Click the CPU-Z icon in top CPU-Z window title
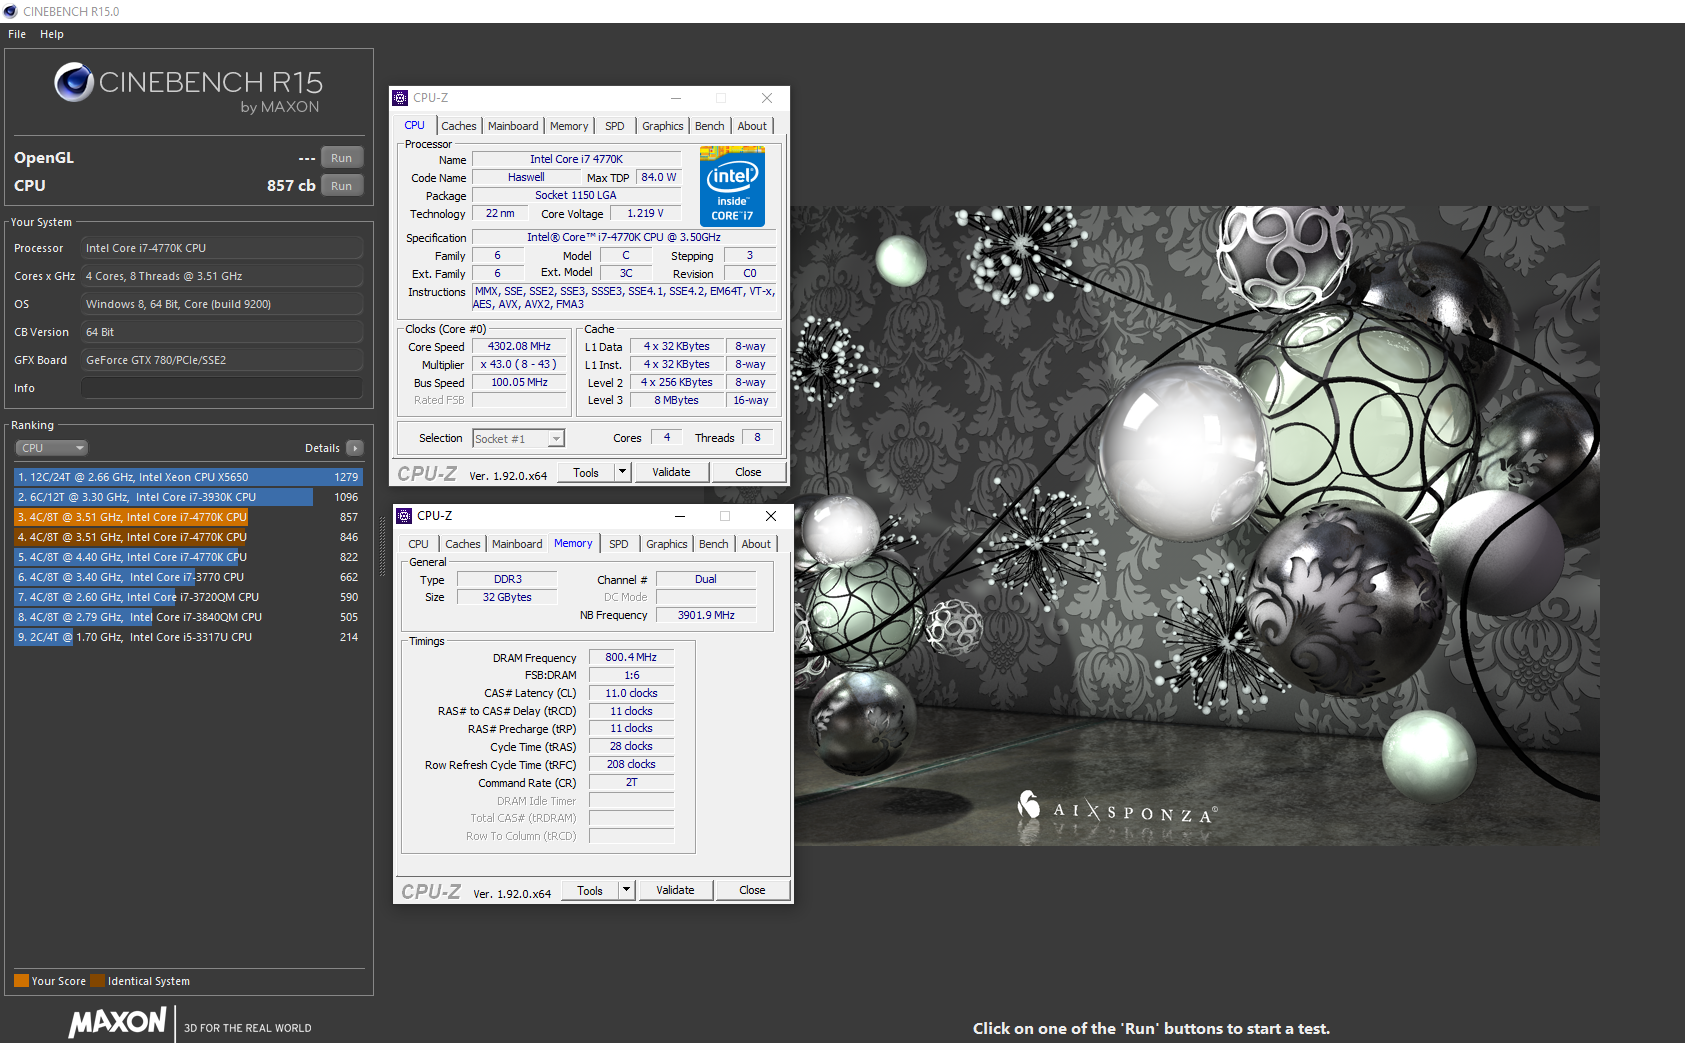 [400, 98]
